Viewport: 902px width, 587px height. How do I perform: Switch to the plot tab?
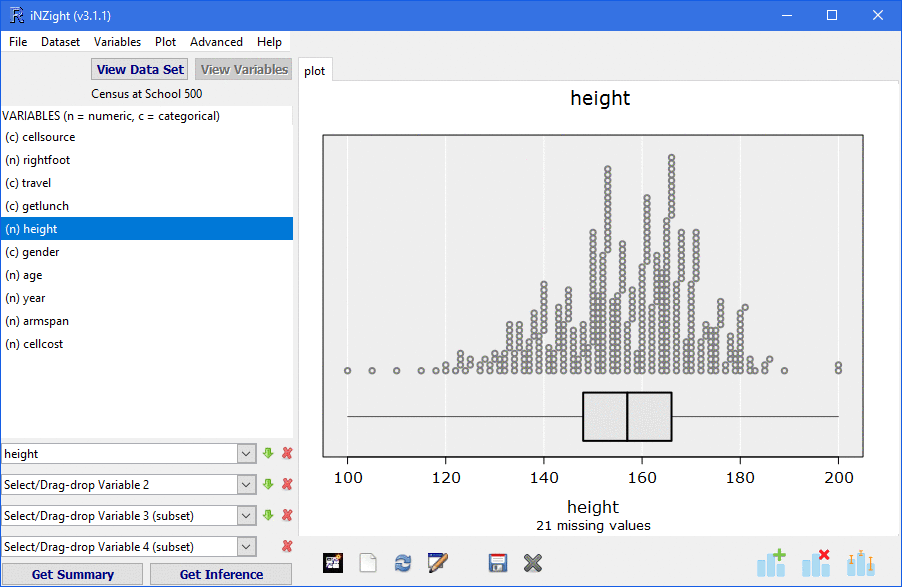point(315,71)
